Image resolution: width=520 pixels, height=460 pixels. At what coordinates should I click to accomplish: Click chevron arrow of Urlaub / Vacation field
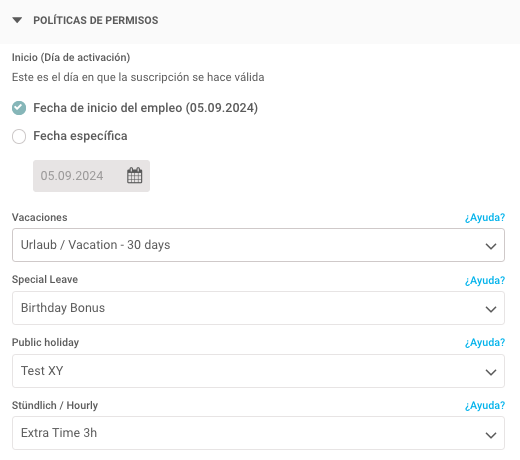[x=491, y=246]
